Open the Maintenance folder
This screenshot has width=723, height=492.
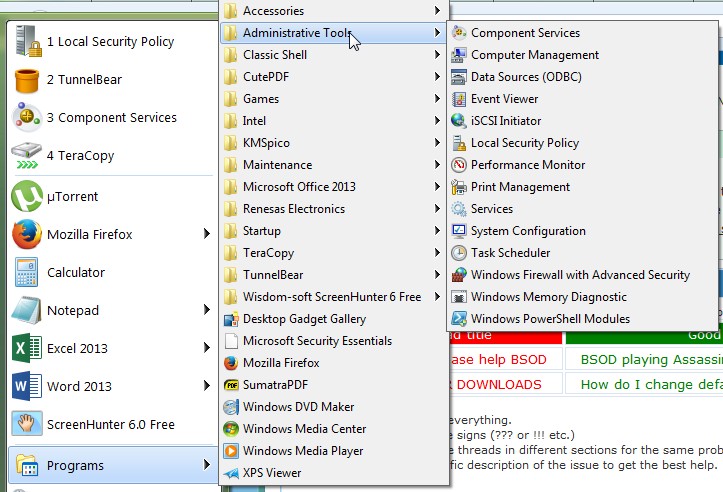coord(334,165)
